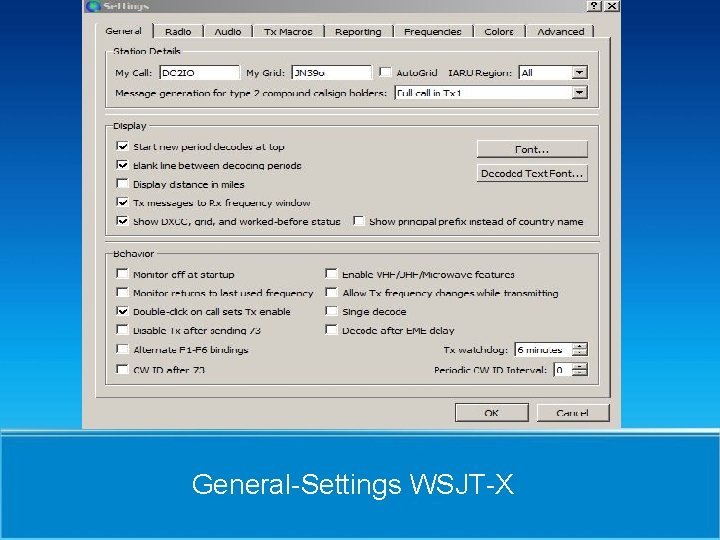Switch to the General tab

pyautogui.click(x=124, y=31)
